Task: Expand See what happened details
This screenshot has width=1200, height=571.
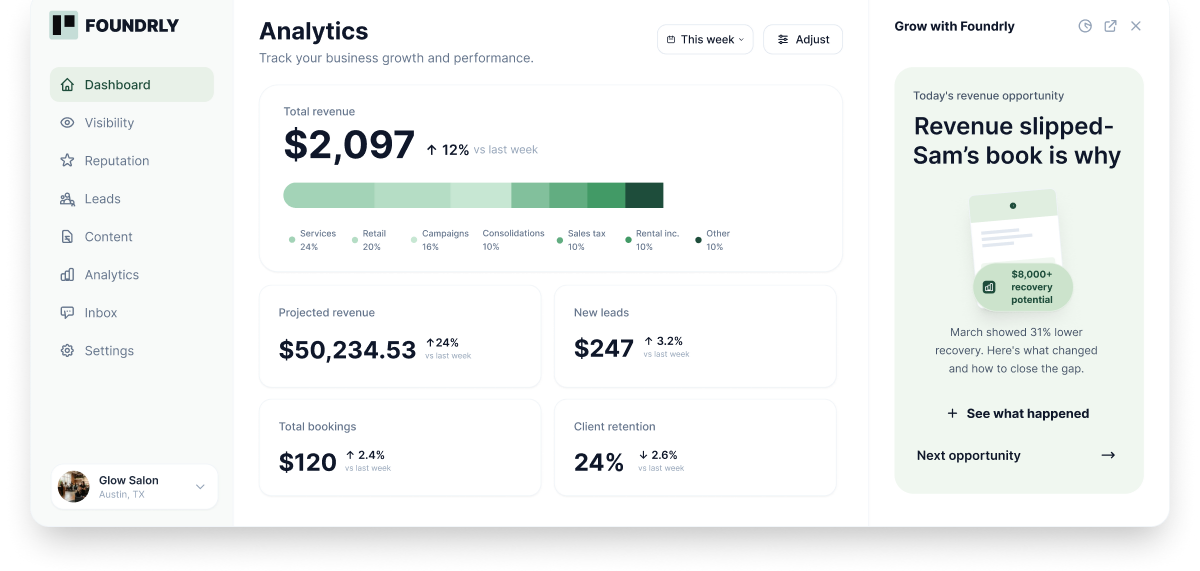Action: click(x=1018, y=413)
